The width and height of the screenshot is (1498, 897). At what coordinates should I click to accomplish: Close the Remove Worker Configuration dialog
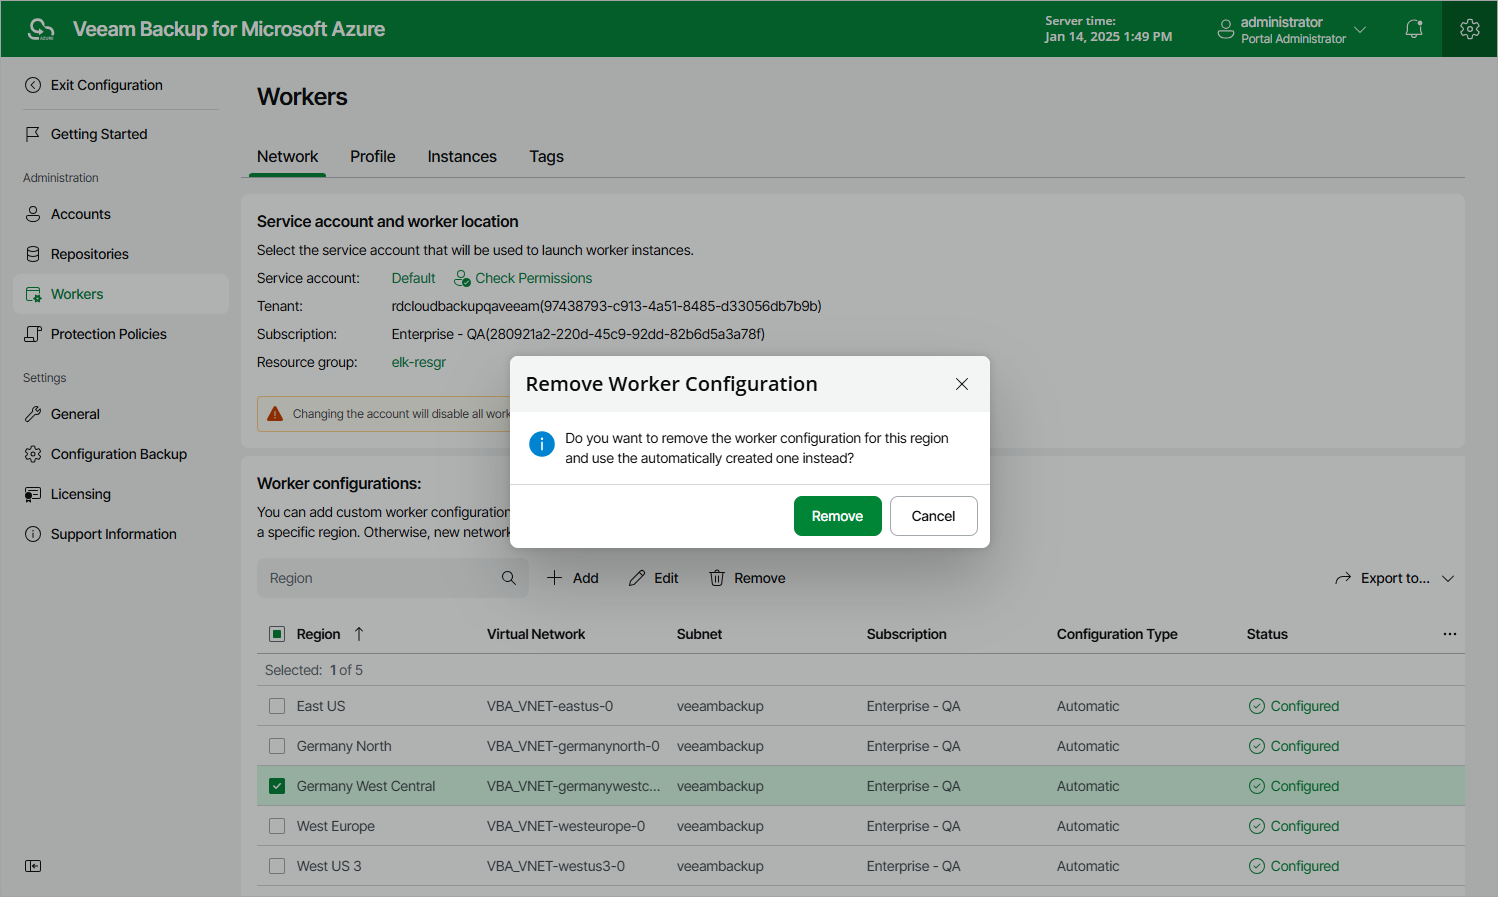point(962,384)
